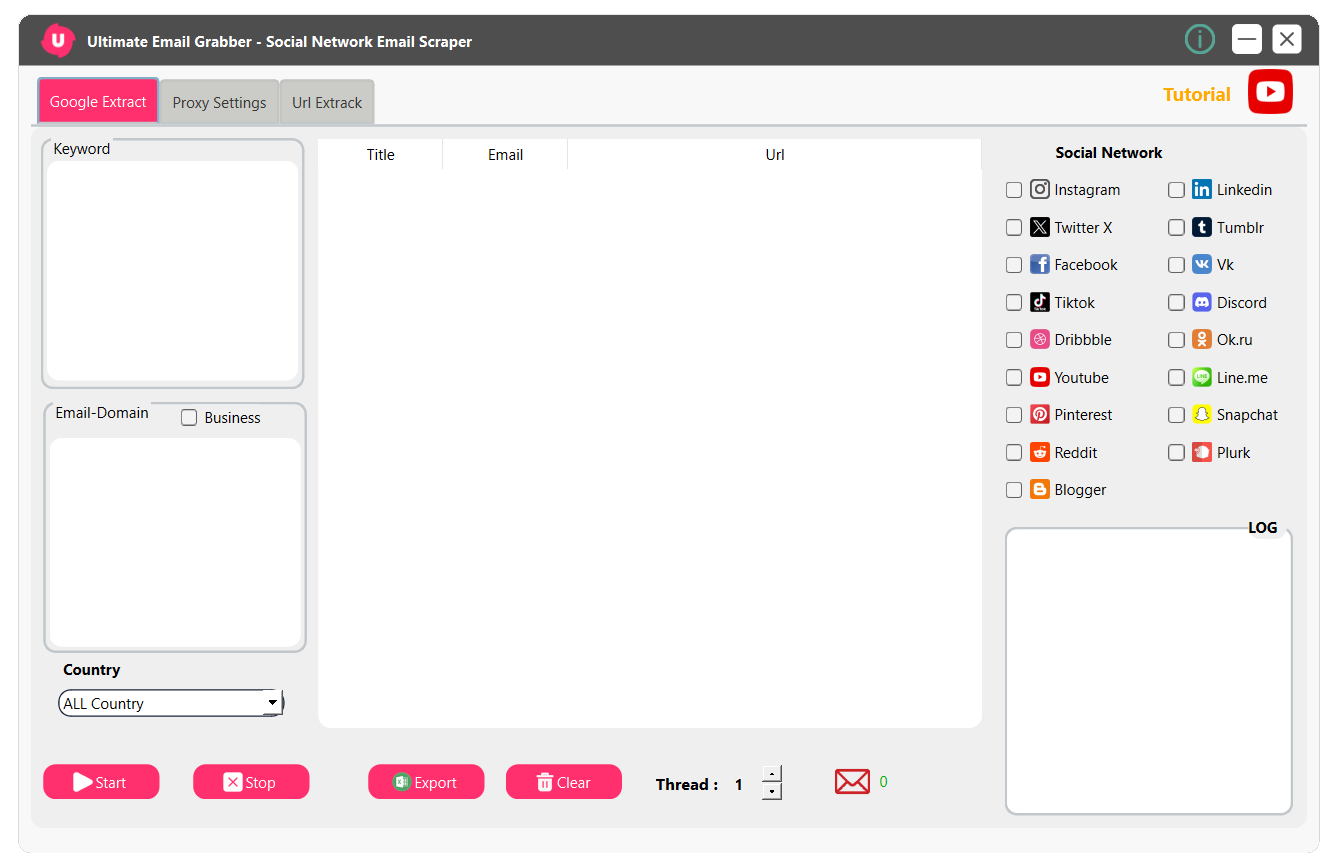The height and width of the screenshot is (865, 1337).
Task: Click inside the Email-Domain text box
Action: point(175,542)
